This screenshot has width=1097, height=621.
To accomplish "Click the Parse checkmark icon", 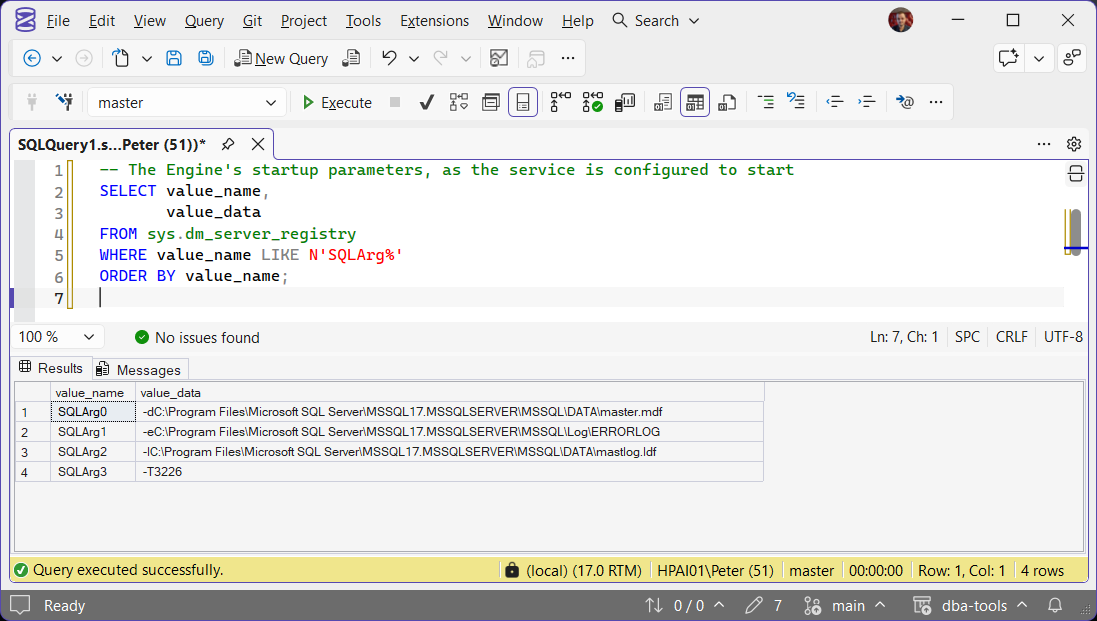I will coord(426,103).
